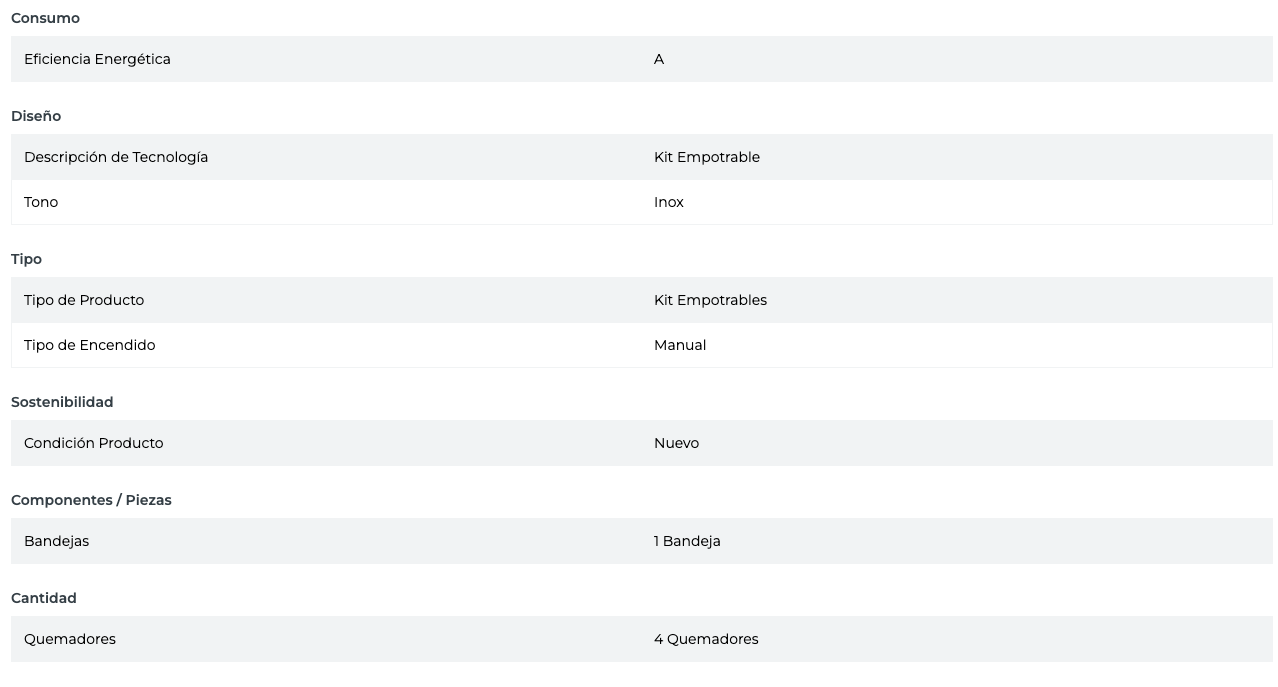The image size is (1278, 687).
Task: Click the Sostenibilidad section heading
Action: [x=62, y=402]
